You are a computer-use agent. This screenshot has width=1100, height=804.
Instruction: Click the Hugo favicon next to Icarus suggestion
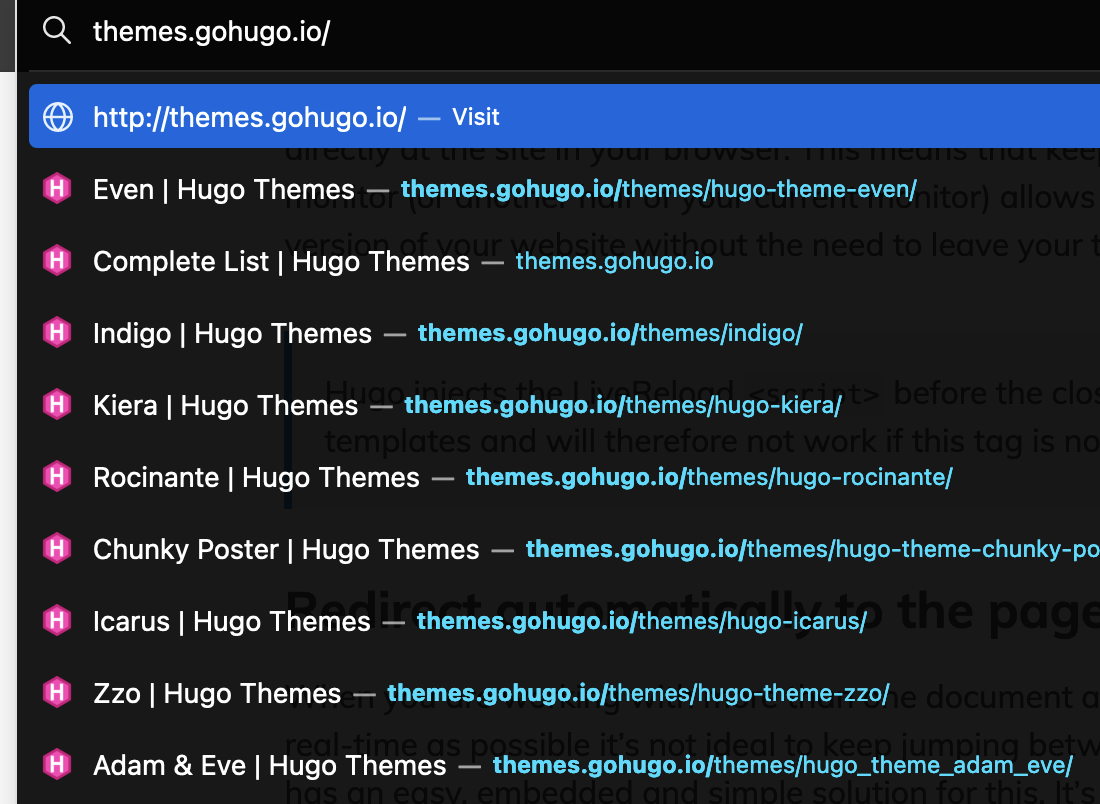tap(57, 621)
